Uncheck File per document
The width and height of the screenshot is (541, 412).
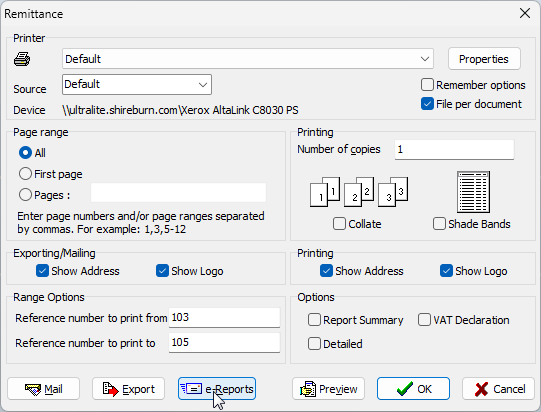pos(427,104)
